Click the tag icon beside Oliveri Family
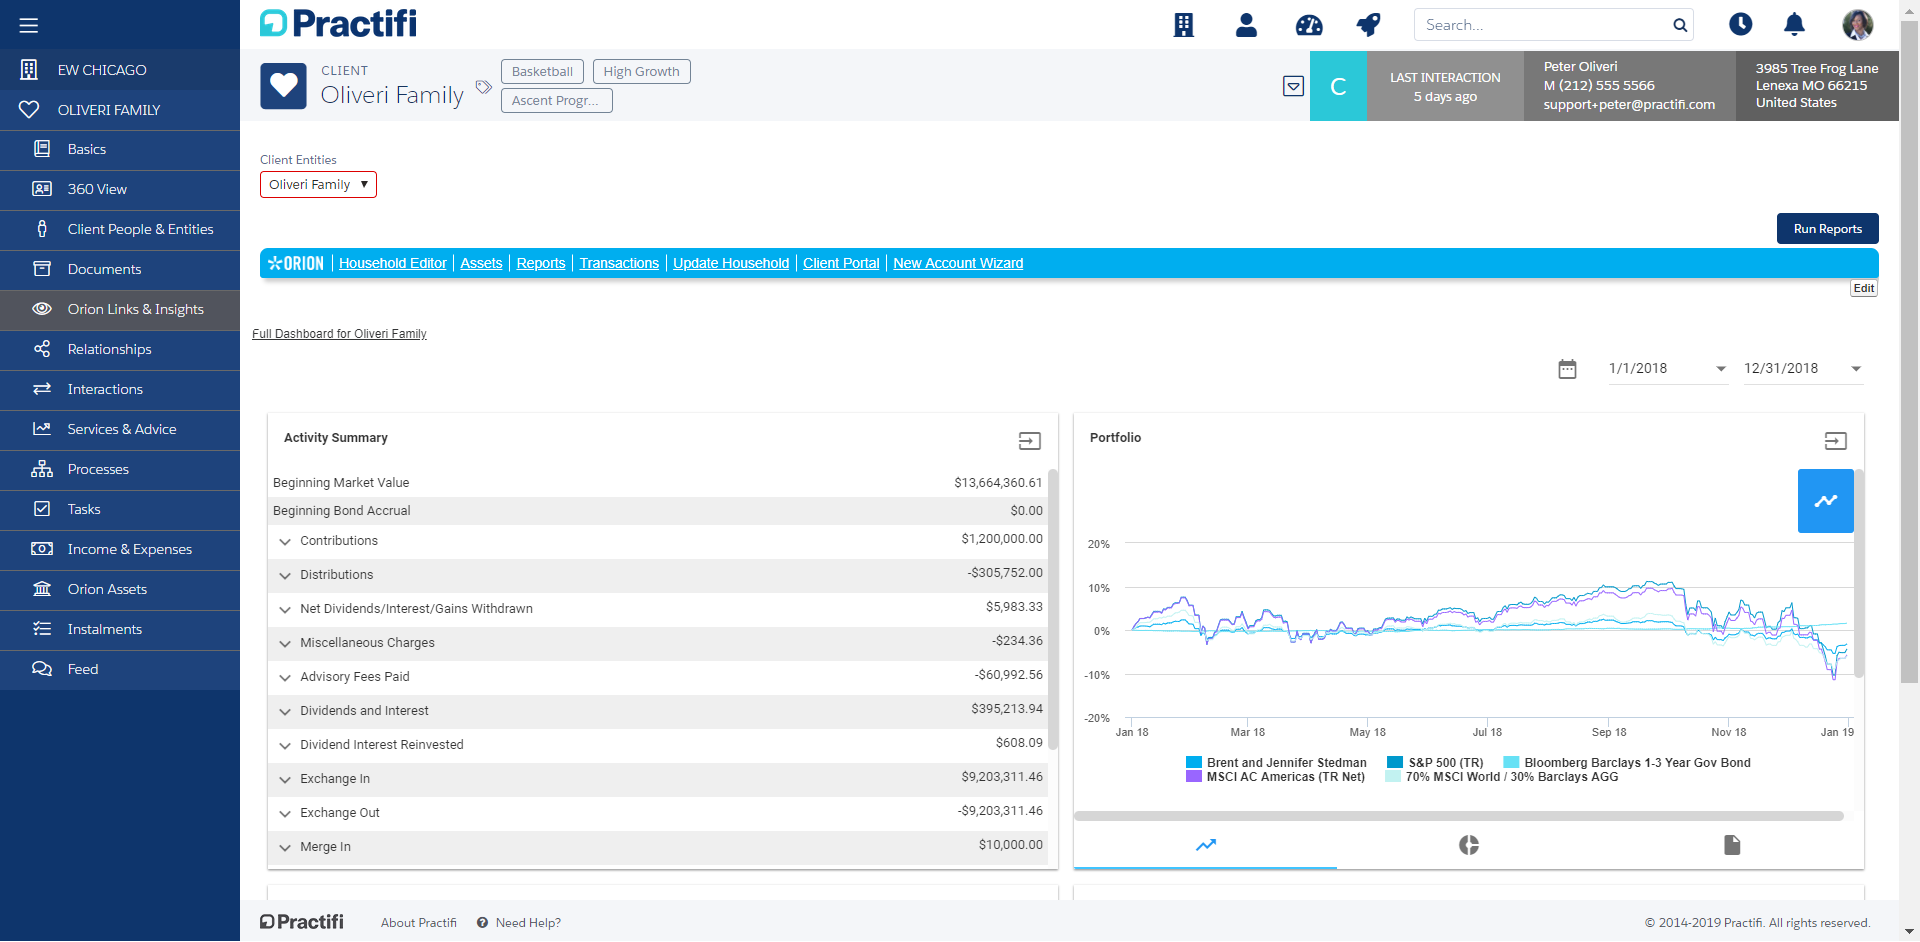1920x942 pixels. (x=483, y=87)
